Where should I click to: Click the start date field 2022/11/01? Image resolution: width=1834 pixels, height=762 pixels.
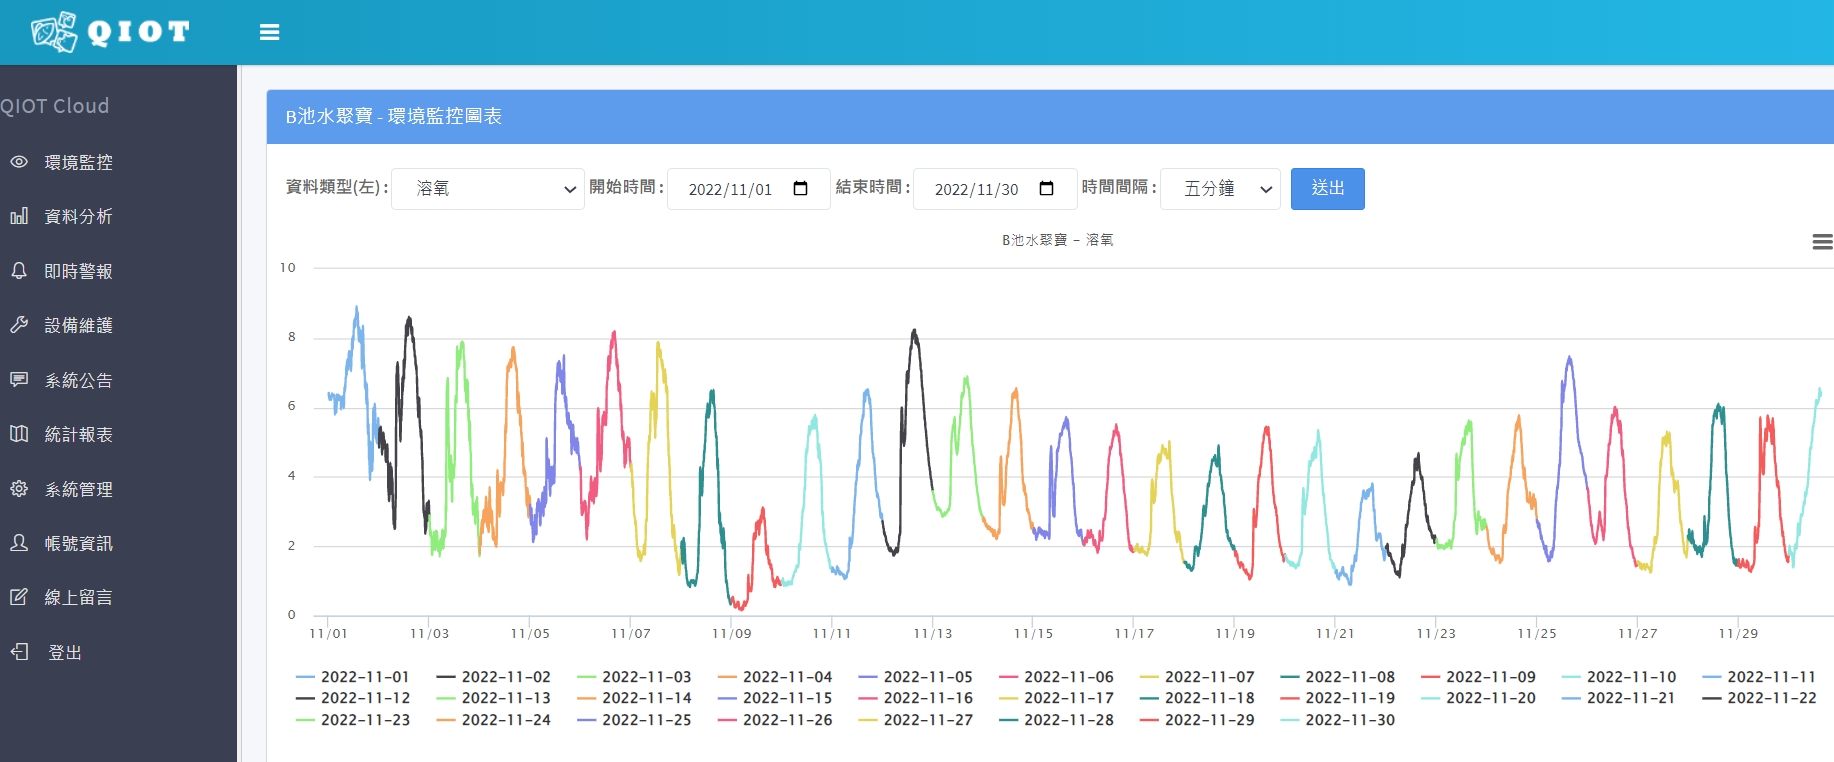pos(748,188)
